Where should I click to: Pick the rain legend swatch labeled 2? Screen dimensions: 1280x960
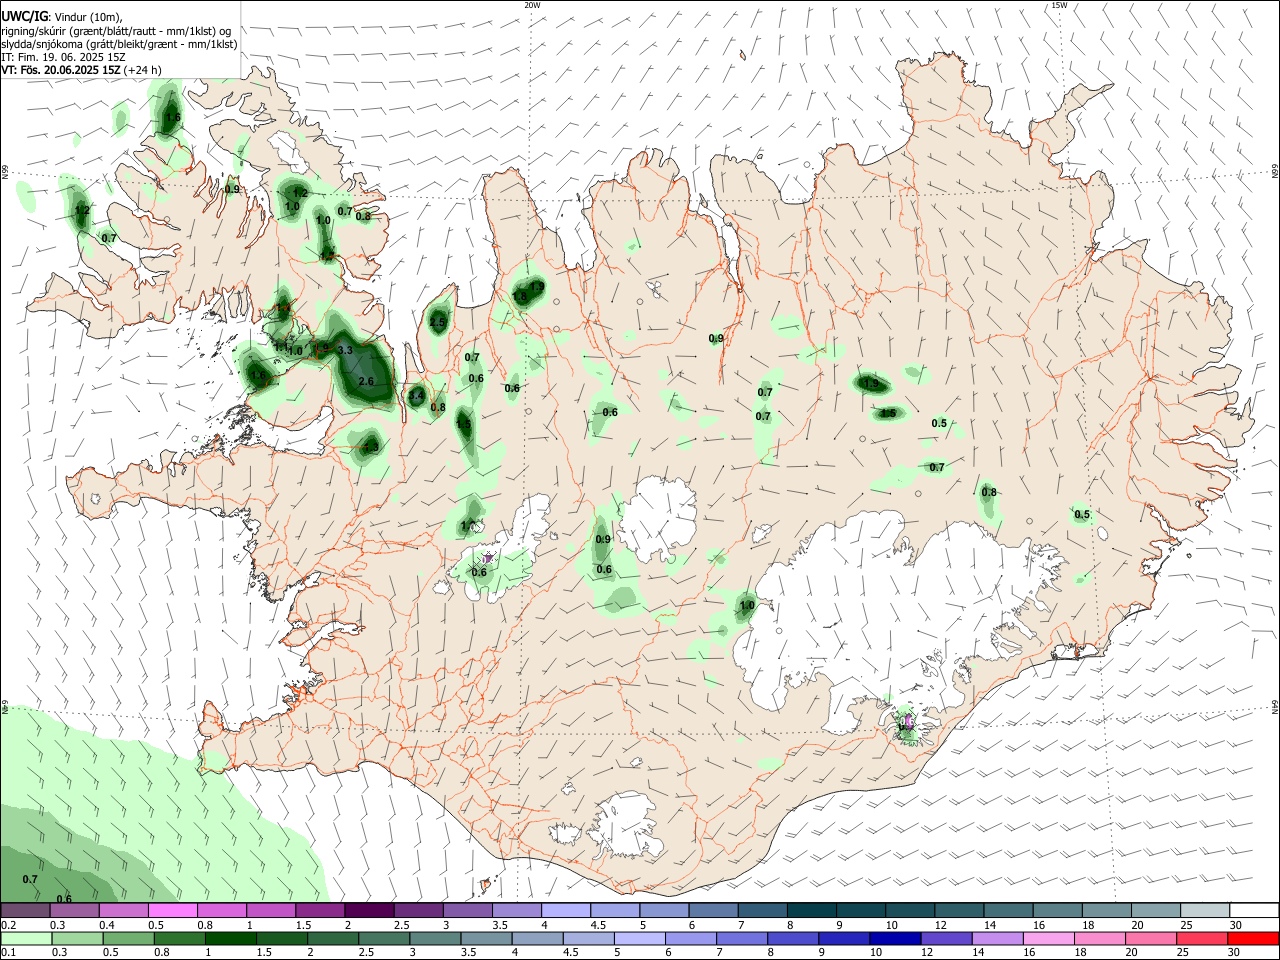pos(333,939)
